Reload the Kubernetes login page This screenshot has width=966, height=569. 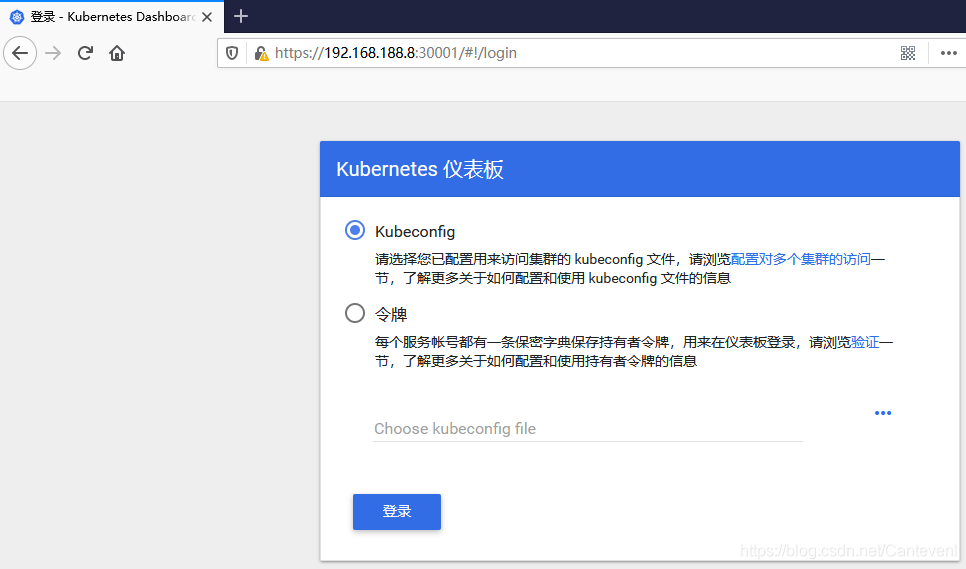tap(86, 53)
